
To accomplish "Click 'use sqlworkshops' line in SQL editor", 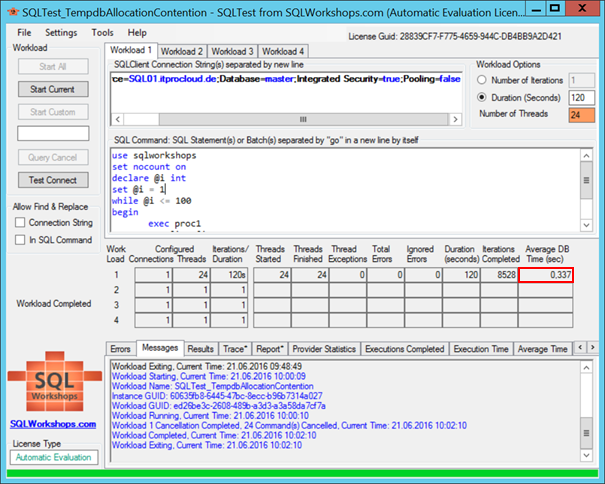I will click(154, 156).
